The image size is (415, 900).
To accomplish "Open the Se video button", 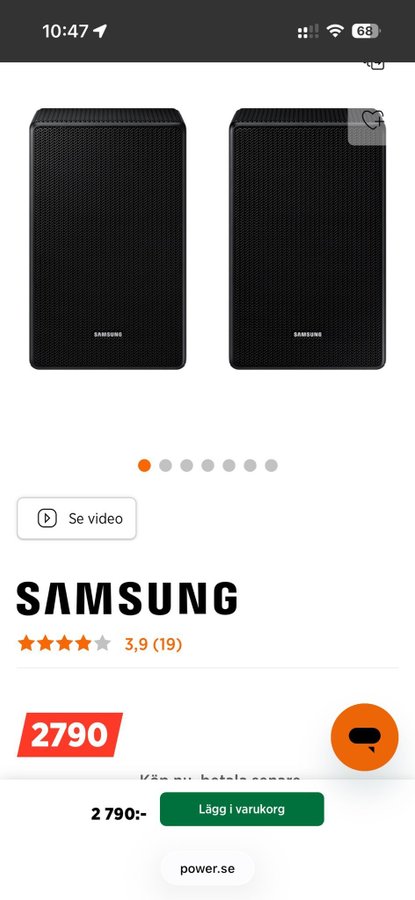I will tap(77, 518).
